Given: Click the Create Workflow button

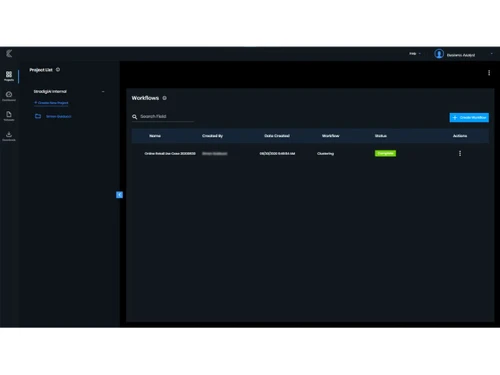Looking at the screenshot, I should tap(469, 117).
